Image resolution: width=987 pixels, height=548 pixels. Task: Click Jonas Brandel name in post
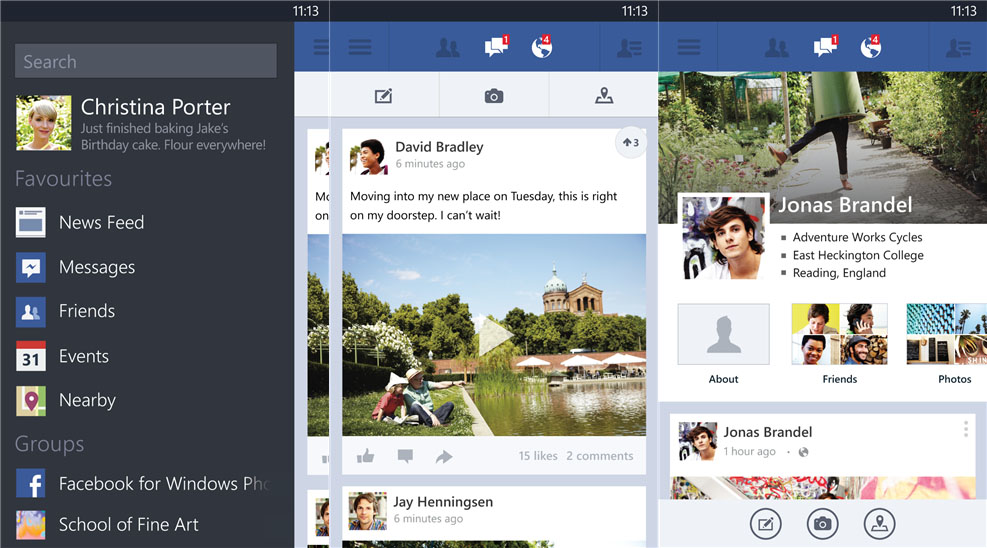767,432
